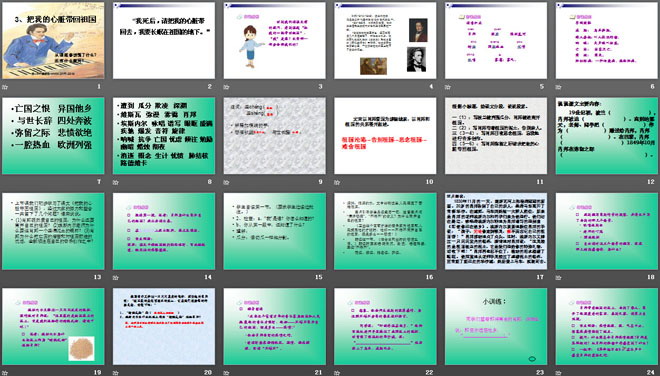Click the animation star under slide 5
Viewport: 660px width, 376px height.
448,87
